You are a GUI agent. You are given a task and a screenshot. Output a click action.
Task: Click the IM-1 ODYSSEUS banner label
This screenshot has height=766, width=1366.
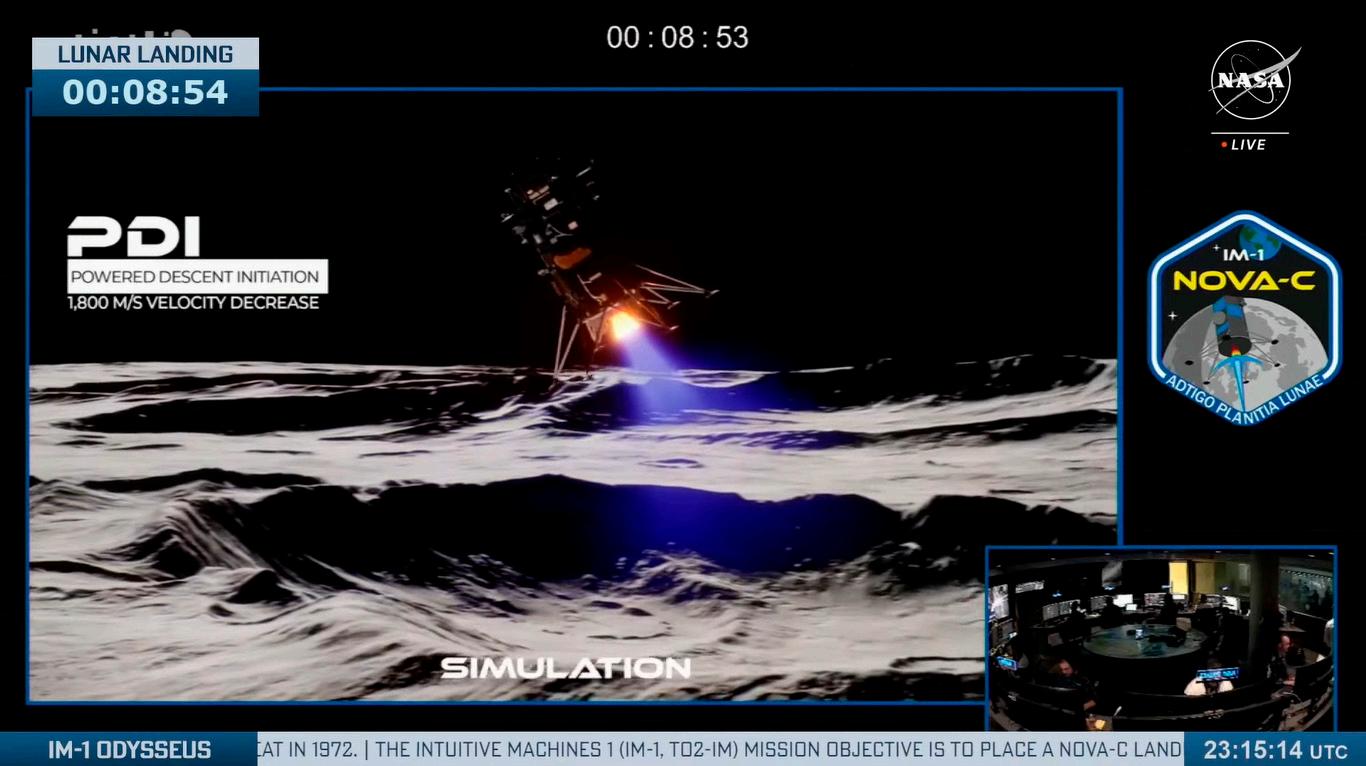[x=129, y=750]
